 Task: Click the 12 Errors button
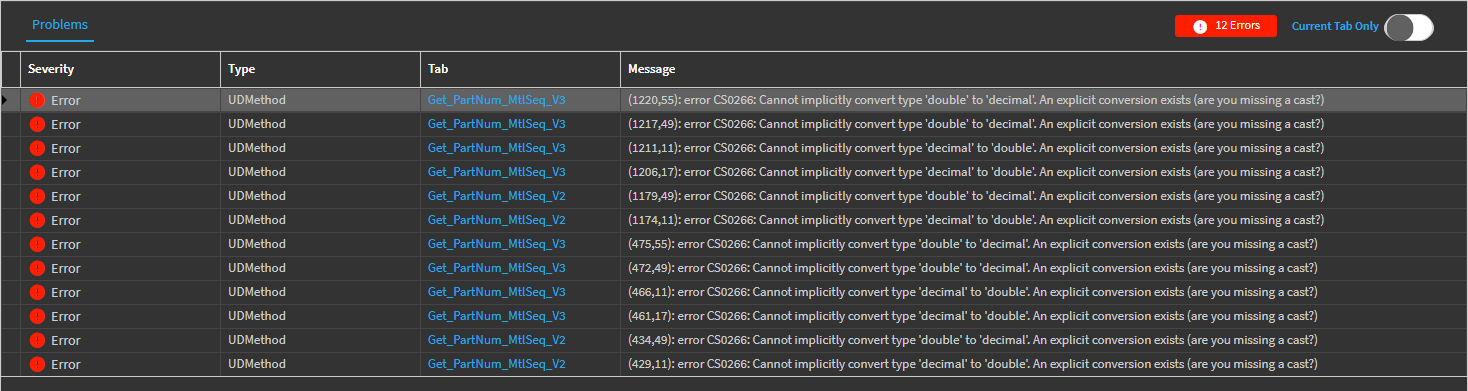point(1226,26)
